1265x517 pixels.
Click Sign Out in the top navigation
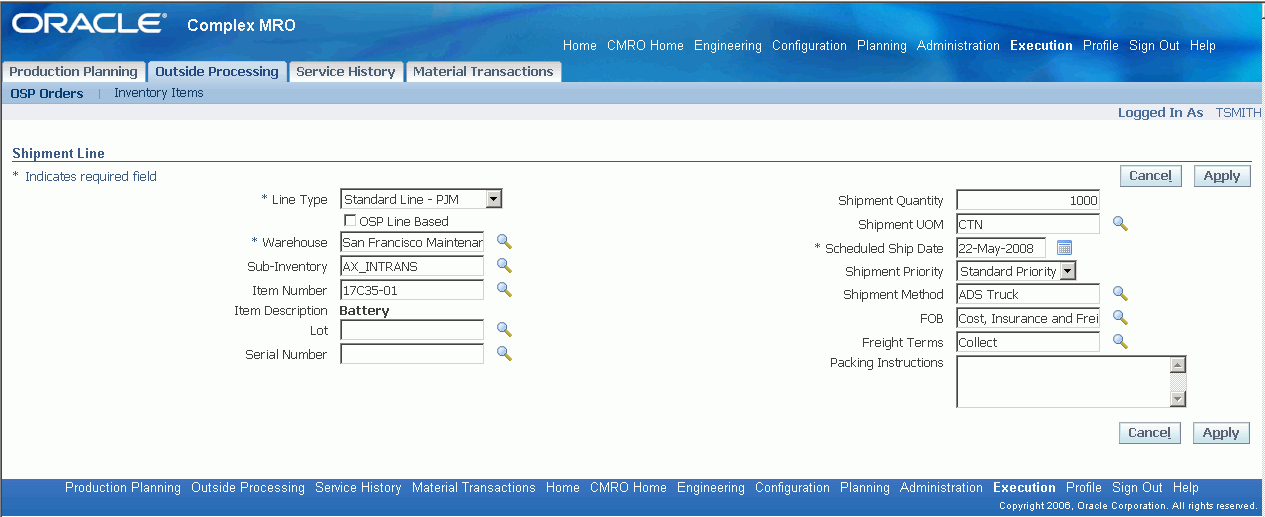coord(1154,45)
